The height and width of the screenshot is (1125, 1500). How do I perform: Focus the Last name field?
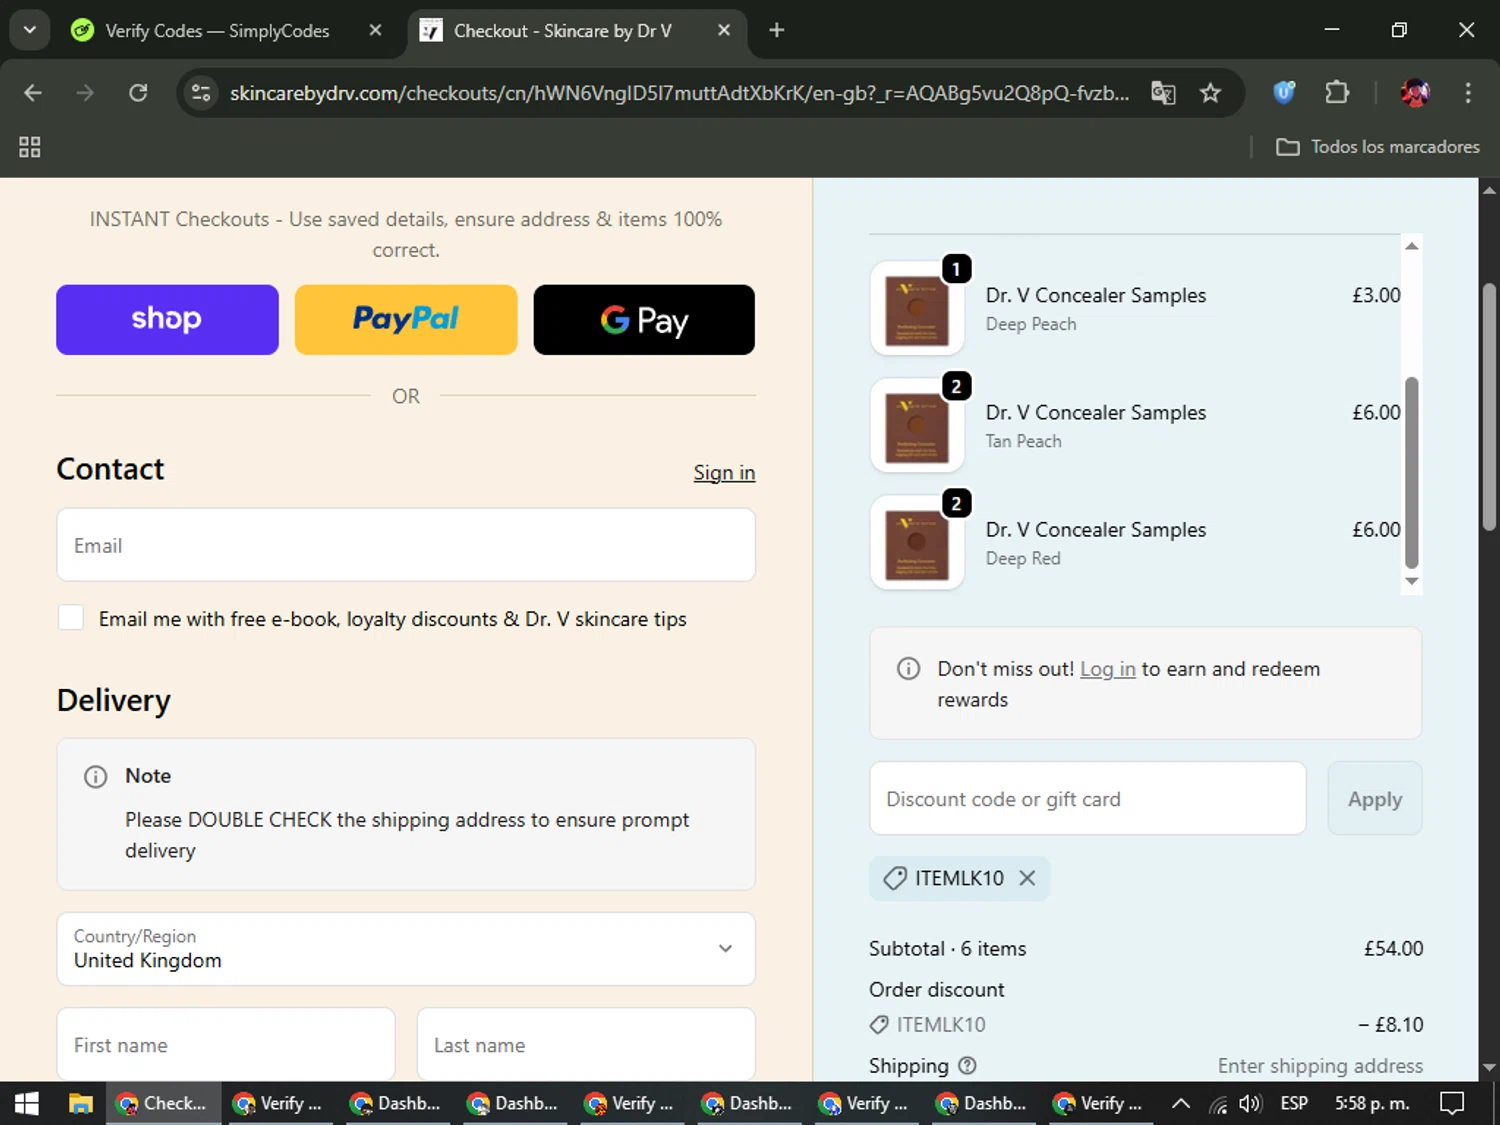point(586,1044)
